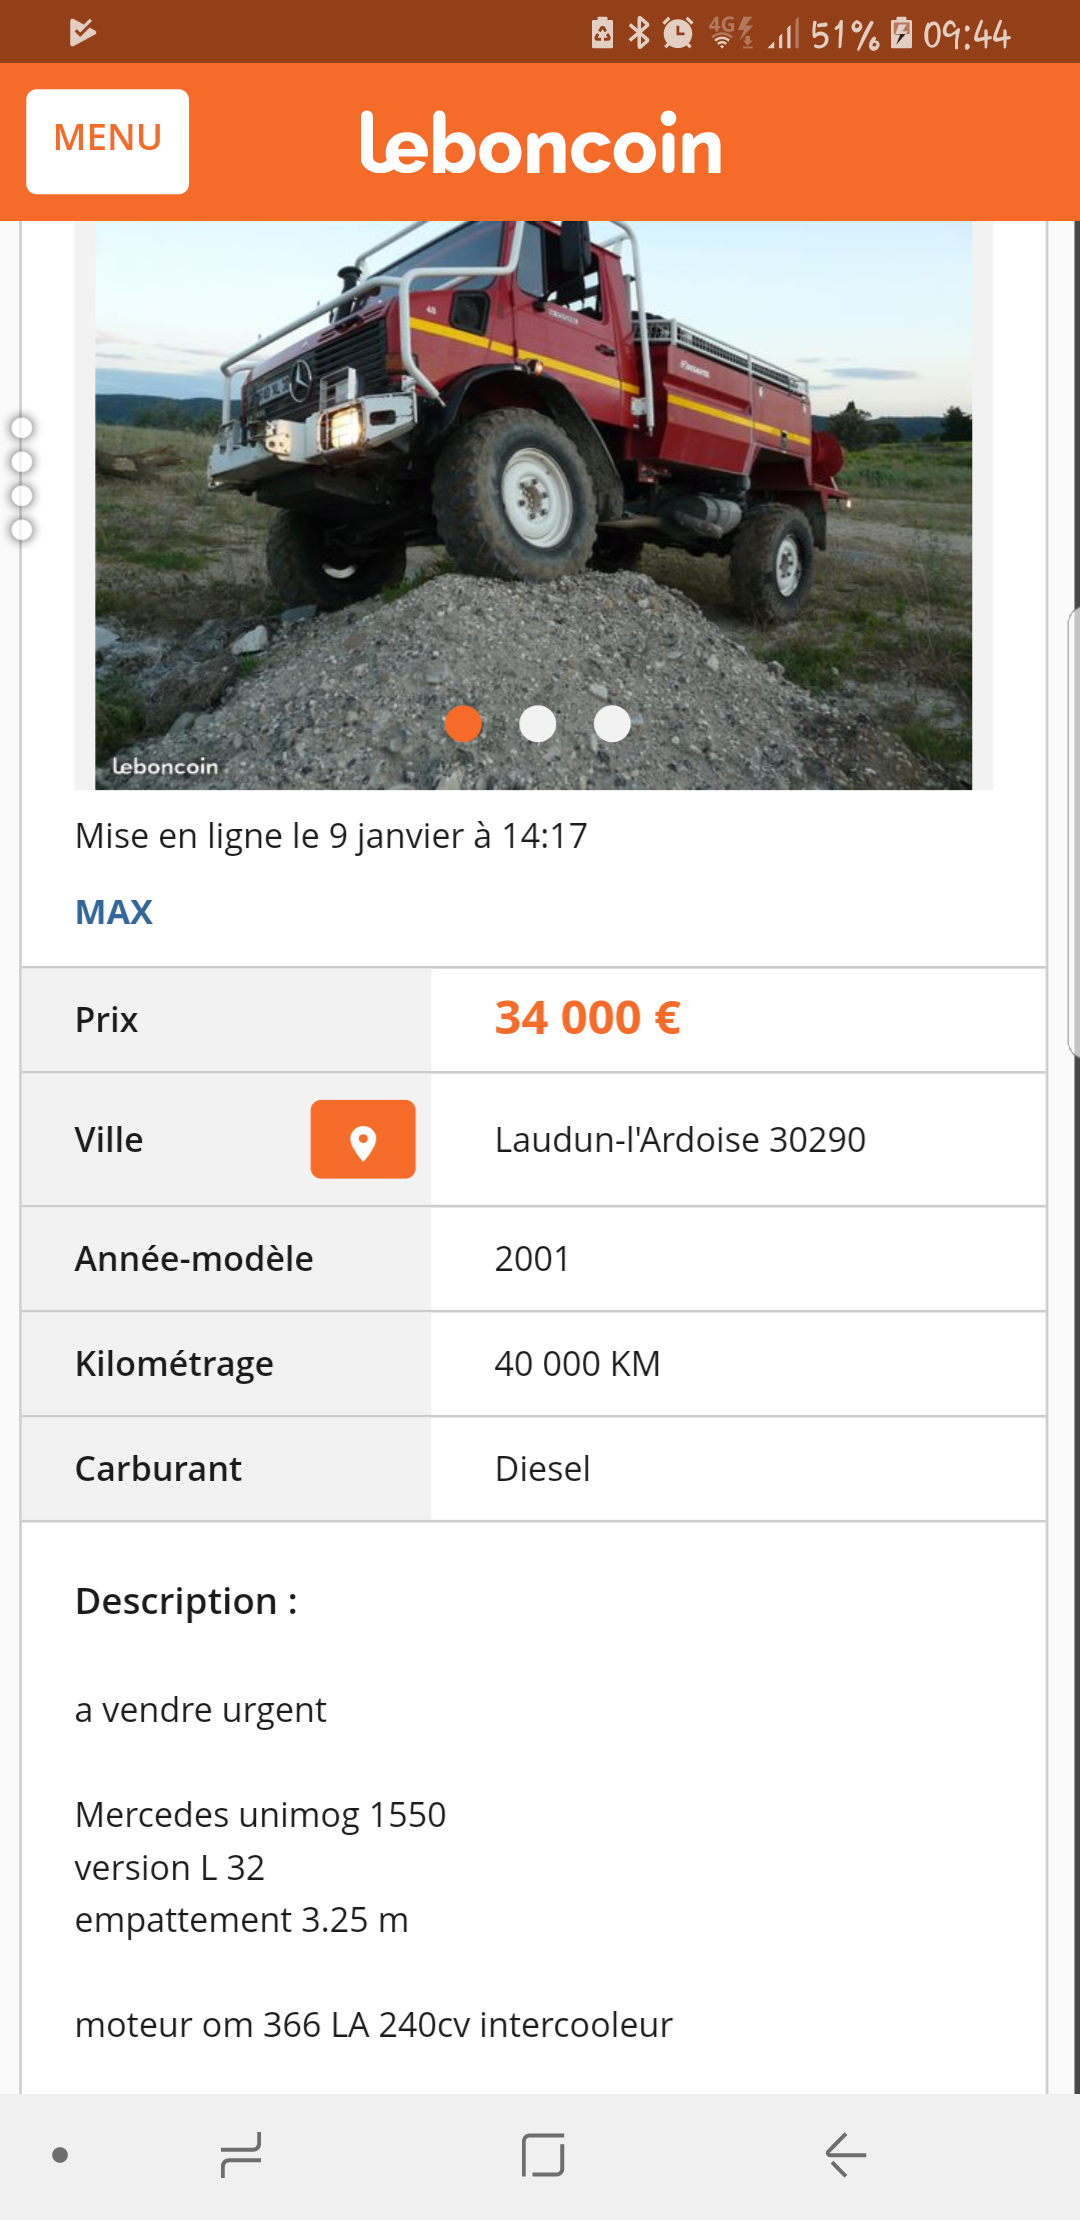Select the first photo carousel dot

[x=463, y=723]
